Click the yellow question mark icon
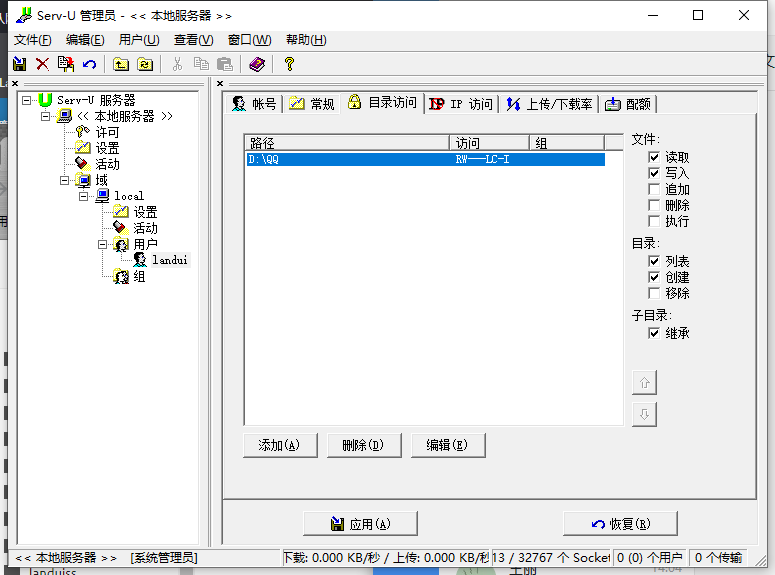Screen dimensions: 775x575 [289, 64]
